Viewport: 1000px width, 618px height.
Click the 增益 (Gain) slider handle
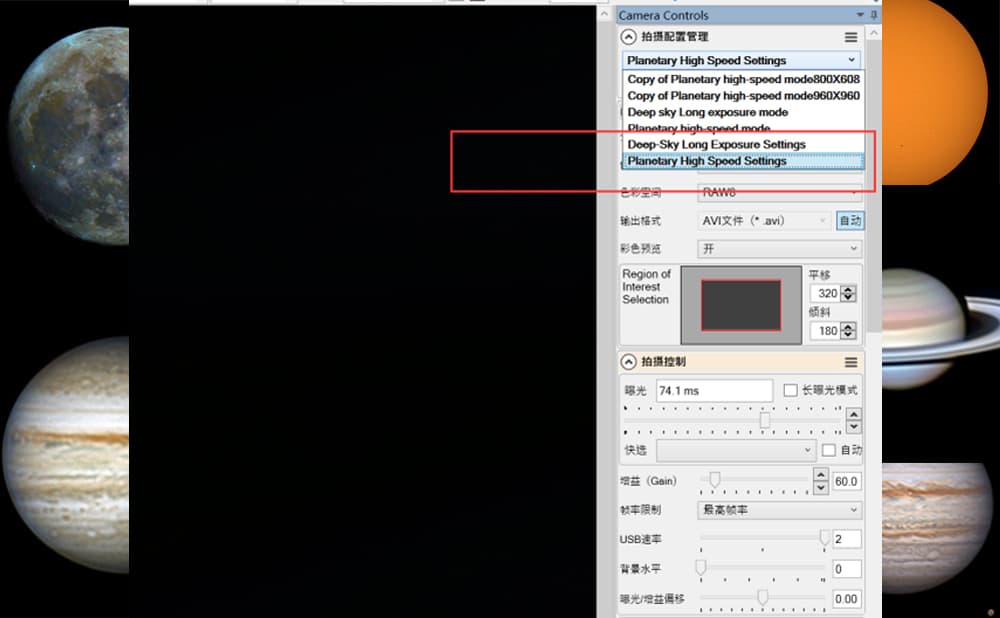(714, 481)
